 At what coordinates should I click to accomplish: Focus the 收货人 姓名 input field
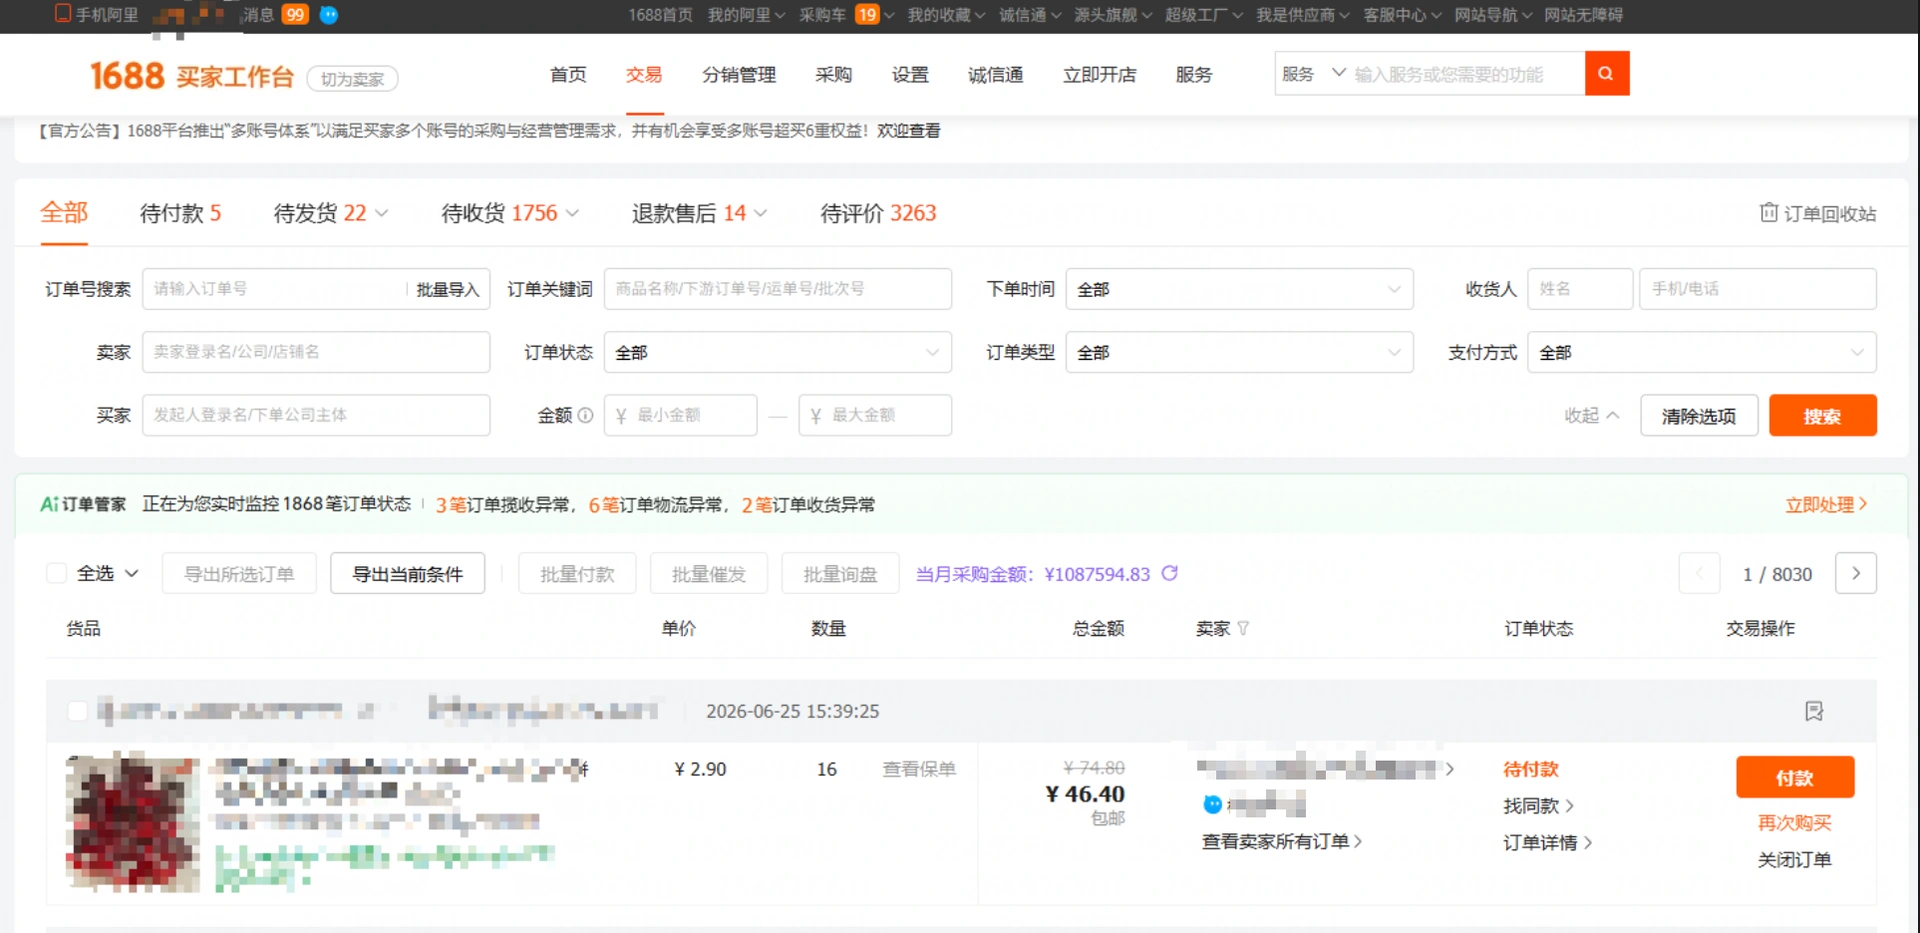click(1580, 289)
